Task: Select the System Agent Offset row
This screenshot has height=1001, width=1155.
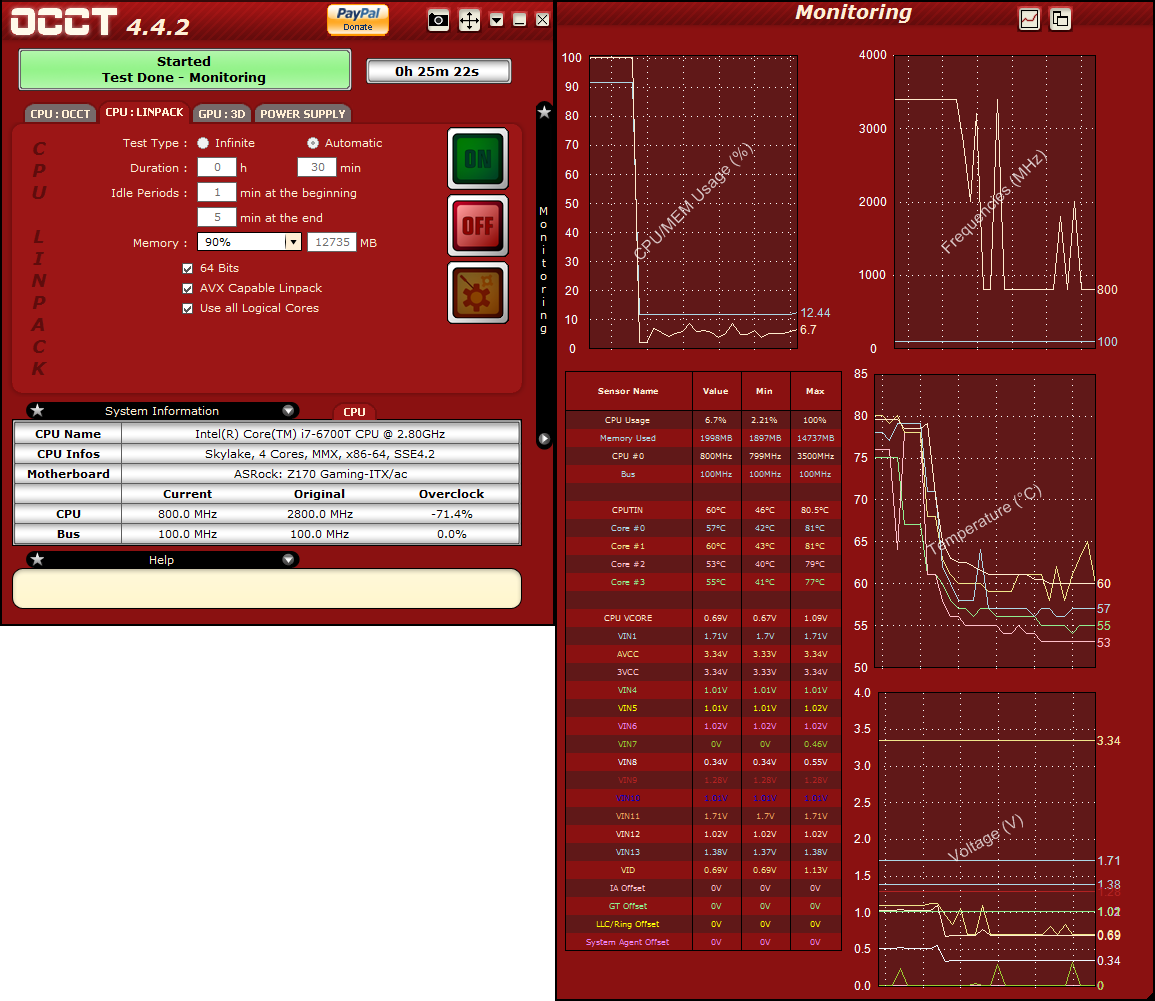Action: click(703, 942)
